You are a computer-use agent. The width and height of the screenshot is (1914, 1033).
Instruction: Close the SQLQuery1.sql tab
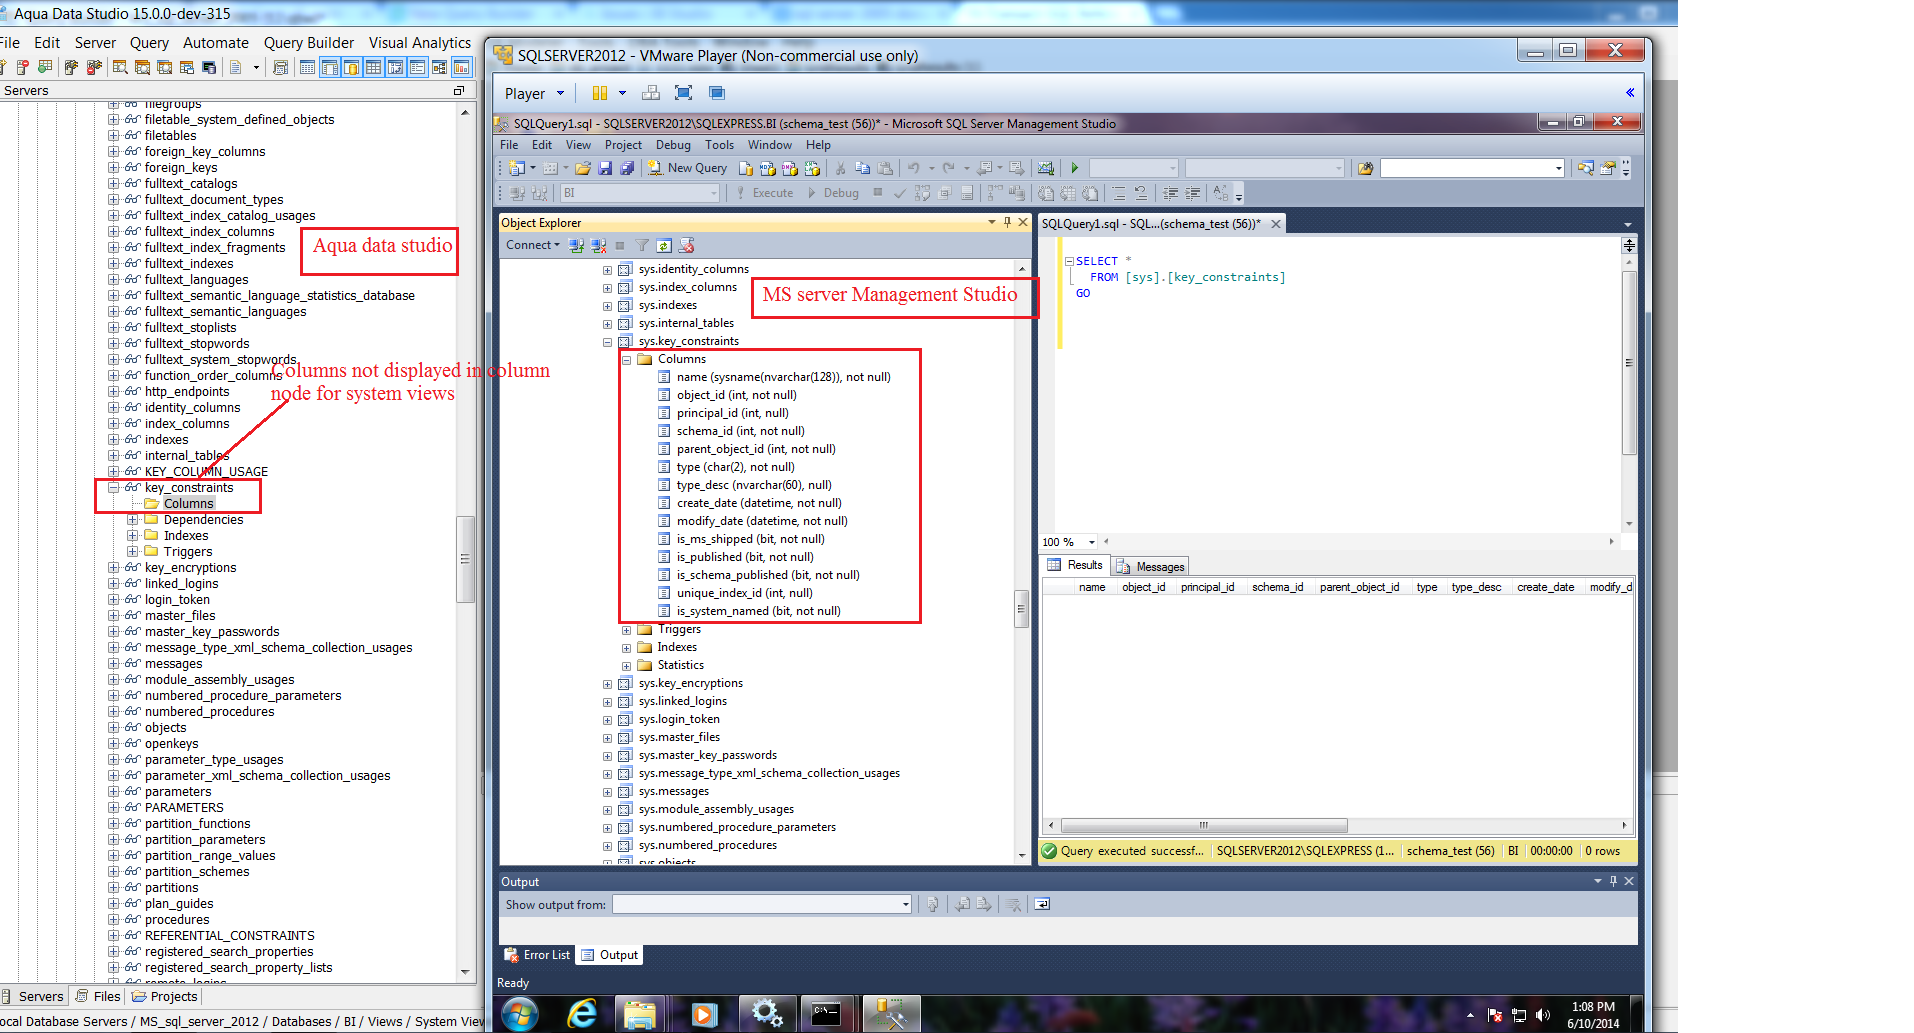tap(1276, 224)
